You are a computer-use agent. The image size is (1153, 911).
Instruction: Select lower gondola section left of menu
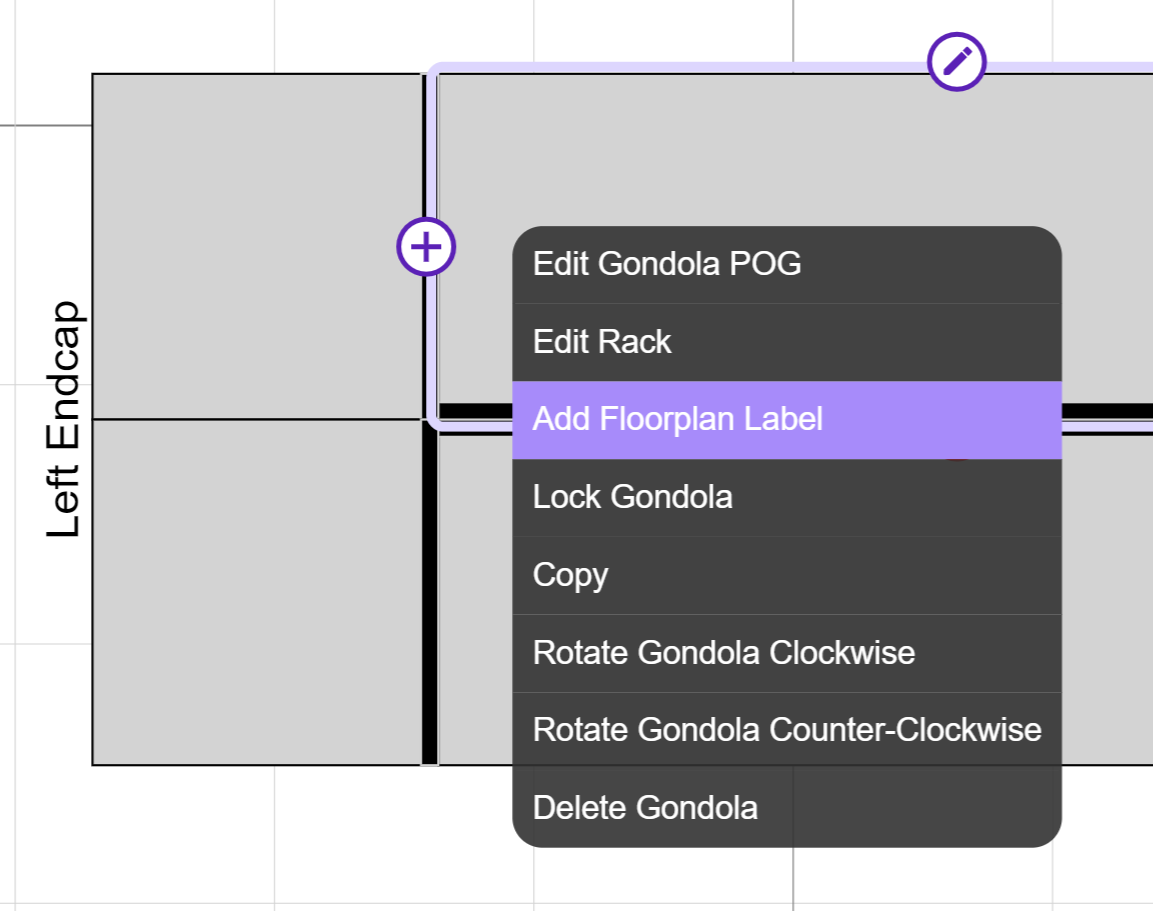[x=475, y=599]
